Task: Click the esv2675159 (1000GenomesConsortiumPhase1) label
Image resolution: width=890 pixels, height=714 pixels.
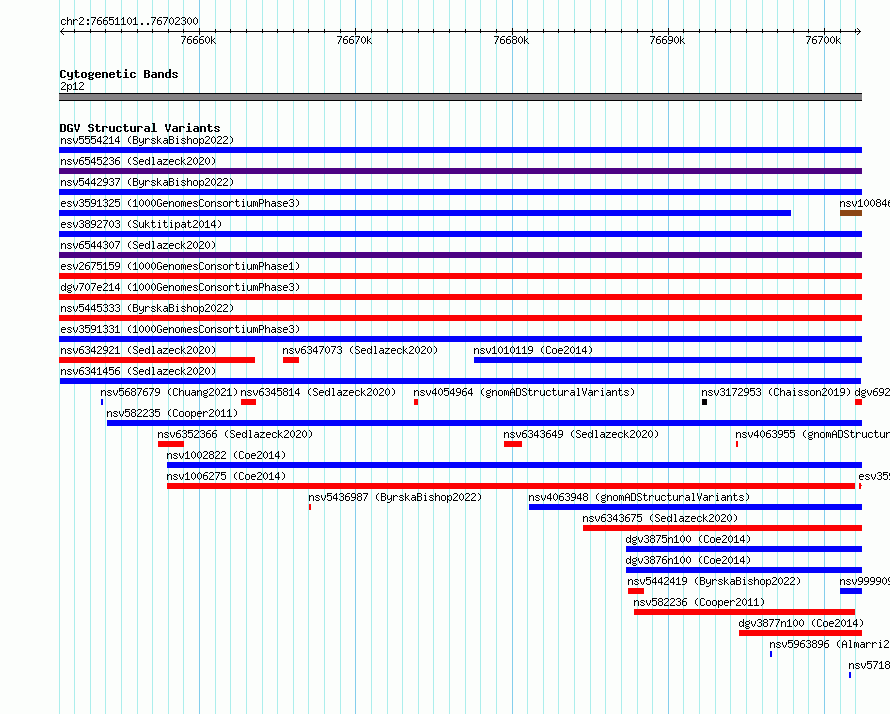Action: point(180,266)
